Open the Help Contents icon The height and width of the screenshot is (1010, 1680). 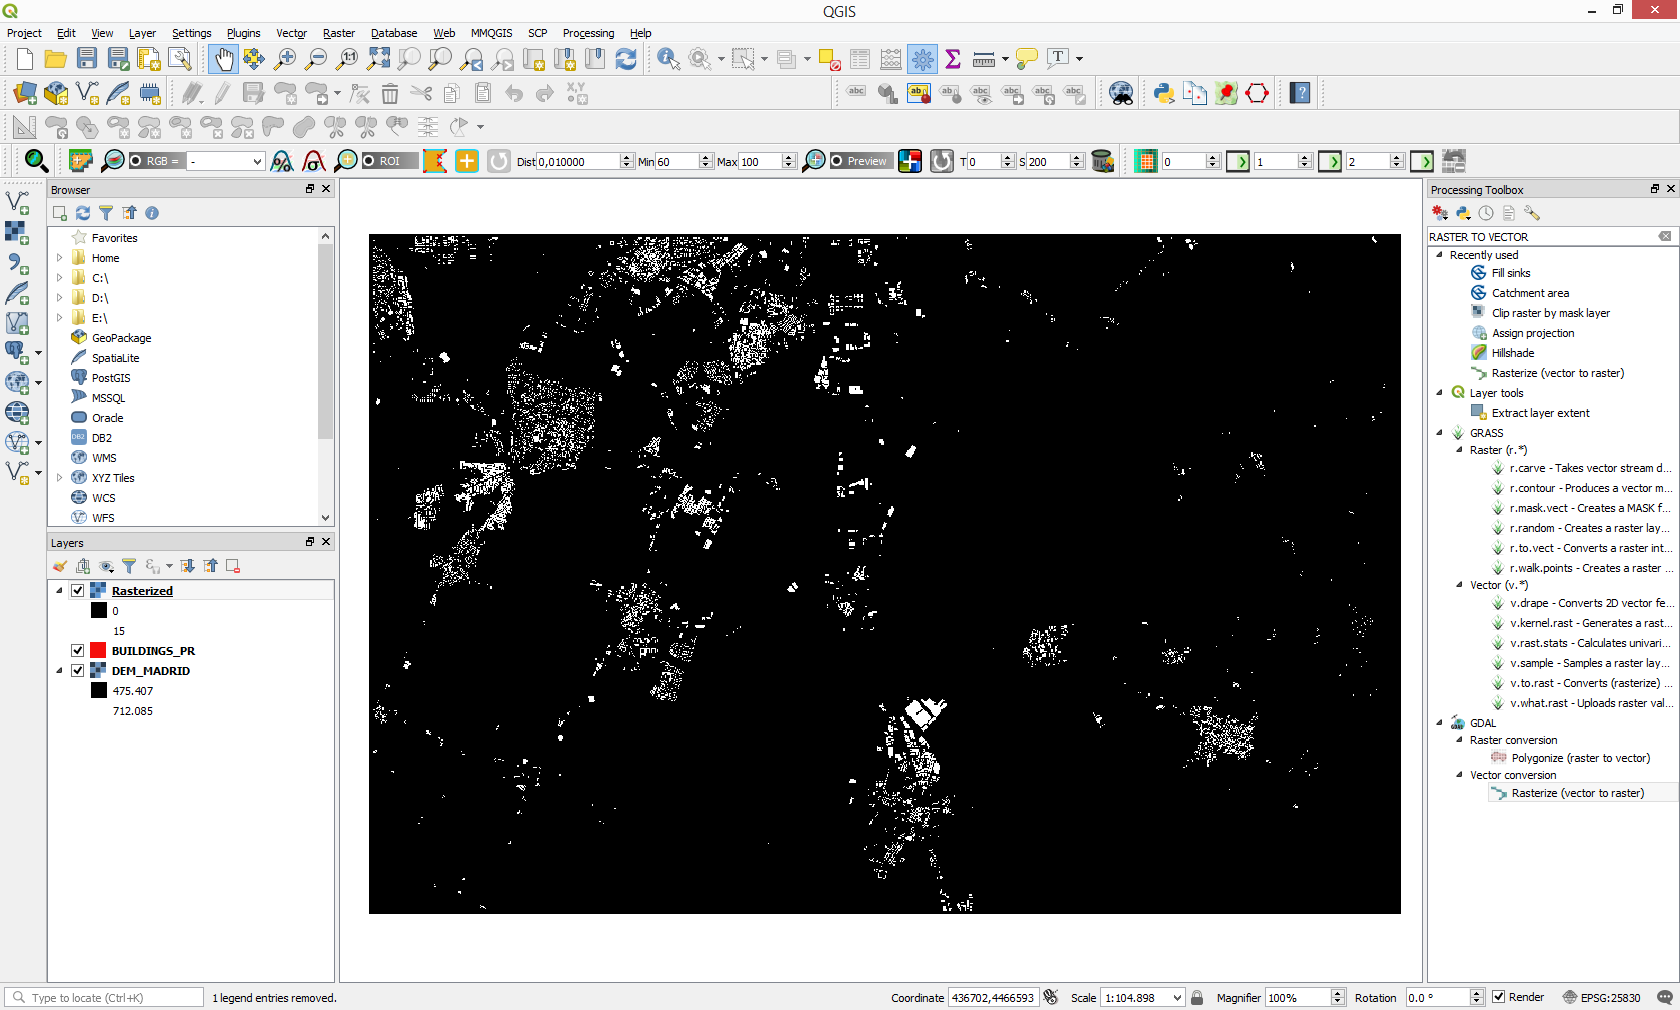[x=1300, y=93]
